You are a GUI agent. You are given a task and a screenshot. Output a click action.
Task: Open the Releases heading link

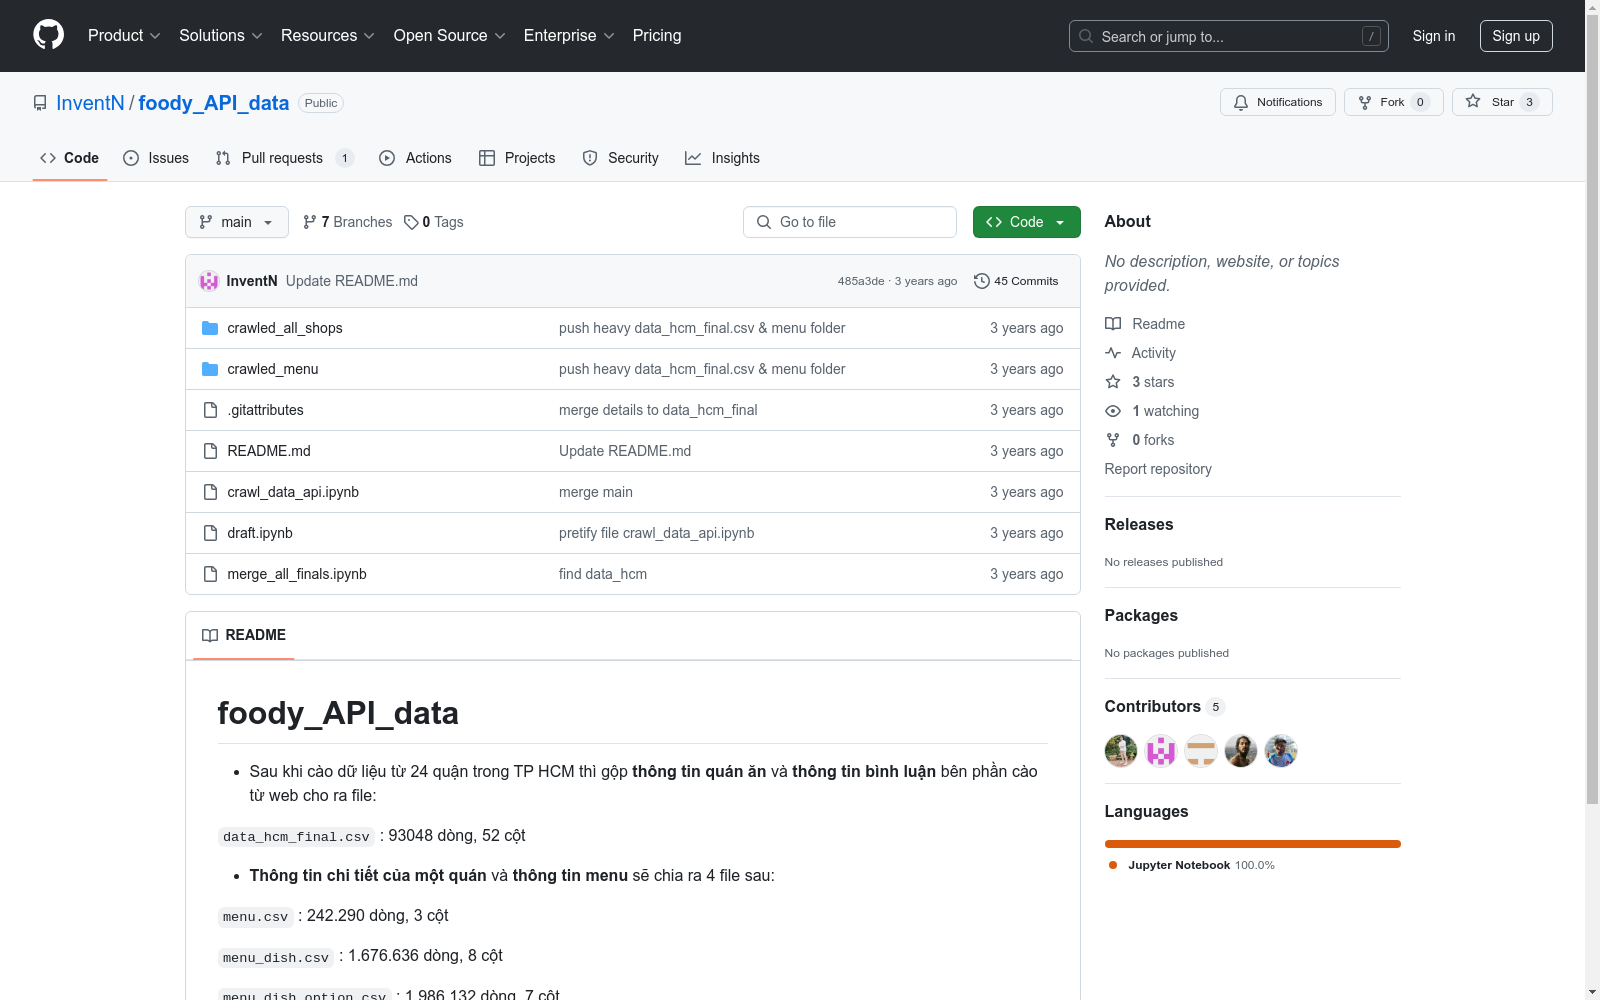tap(1139, 524)
